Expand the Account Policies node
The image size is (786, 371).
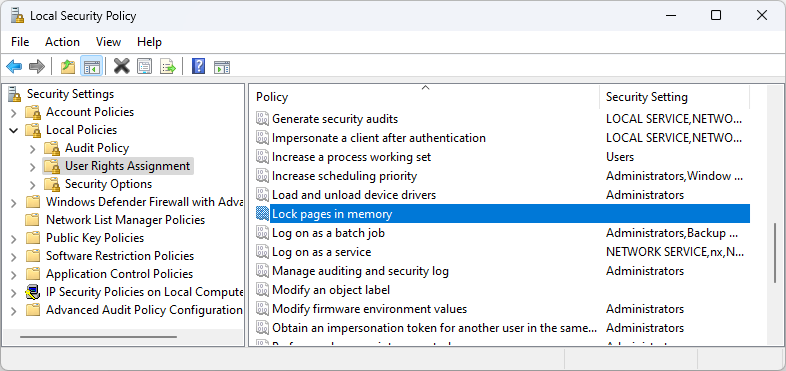pyautogui.click(x=14, y=112)
